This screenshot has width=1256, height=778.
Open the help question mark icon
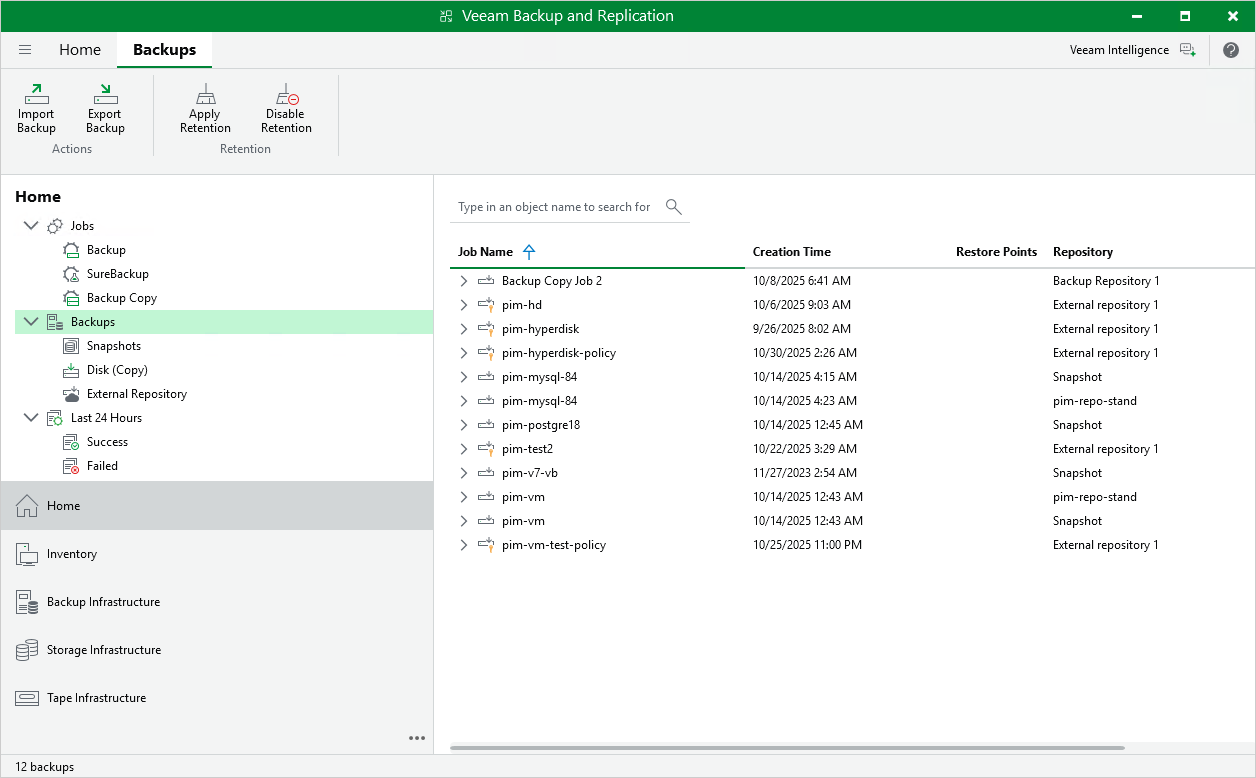tap(1231, 50)
